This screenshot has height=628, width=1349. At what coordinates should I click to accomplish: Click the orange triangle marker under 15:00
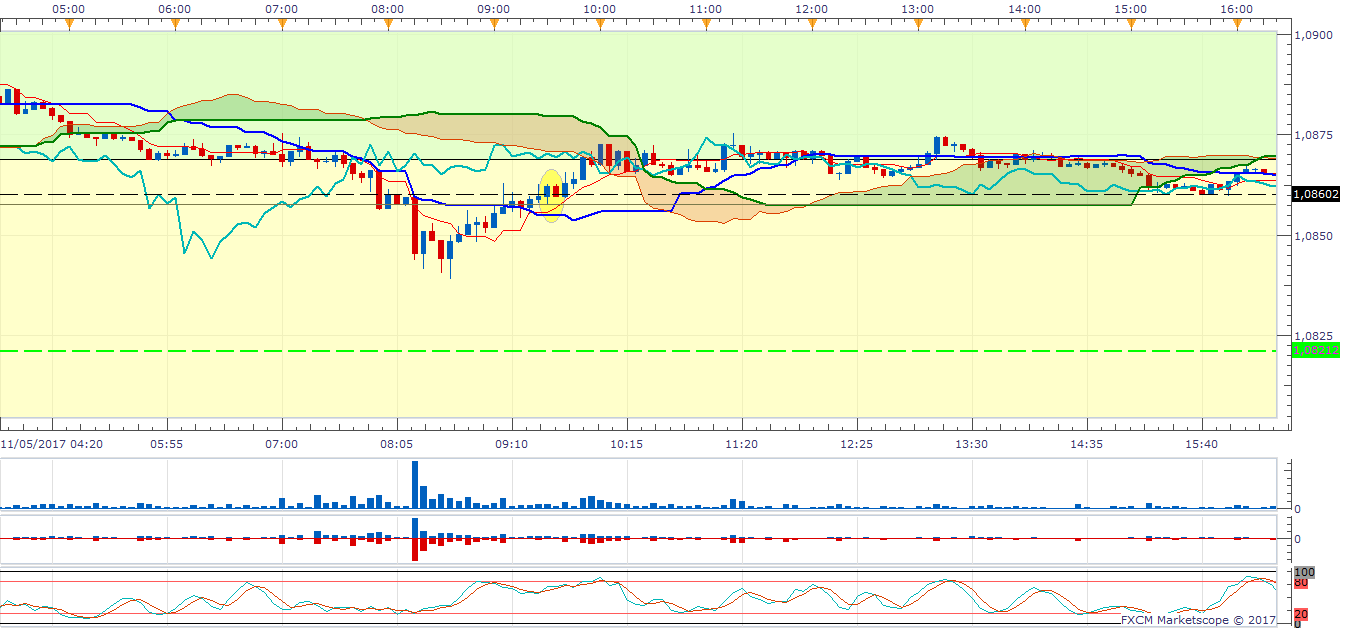1131,24
